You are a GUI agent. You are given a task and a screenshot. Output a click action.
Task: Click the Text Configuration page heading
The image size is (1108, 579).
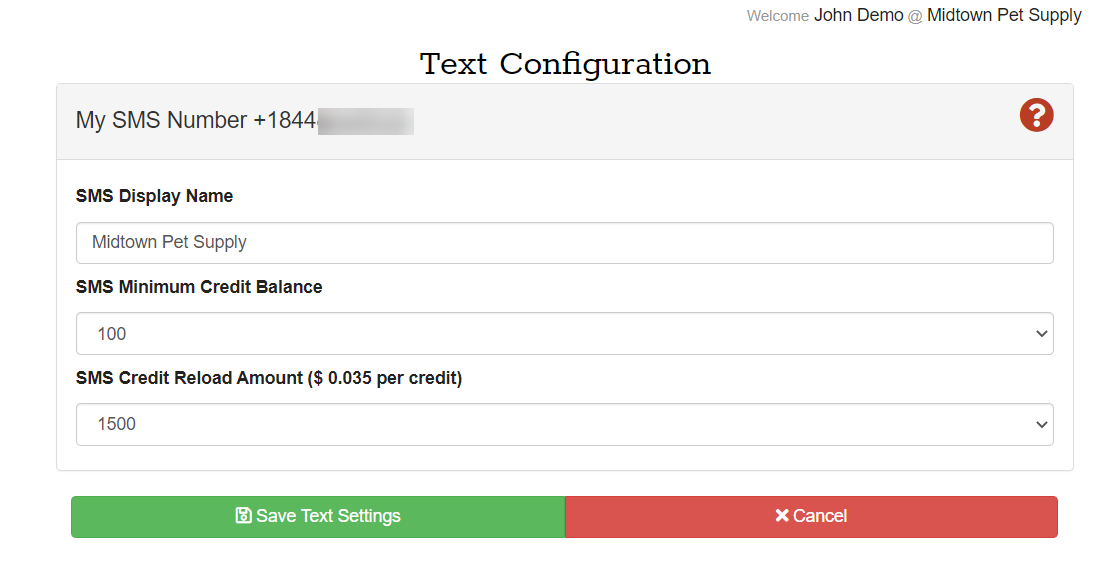pos(565,64)
